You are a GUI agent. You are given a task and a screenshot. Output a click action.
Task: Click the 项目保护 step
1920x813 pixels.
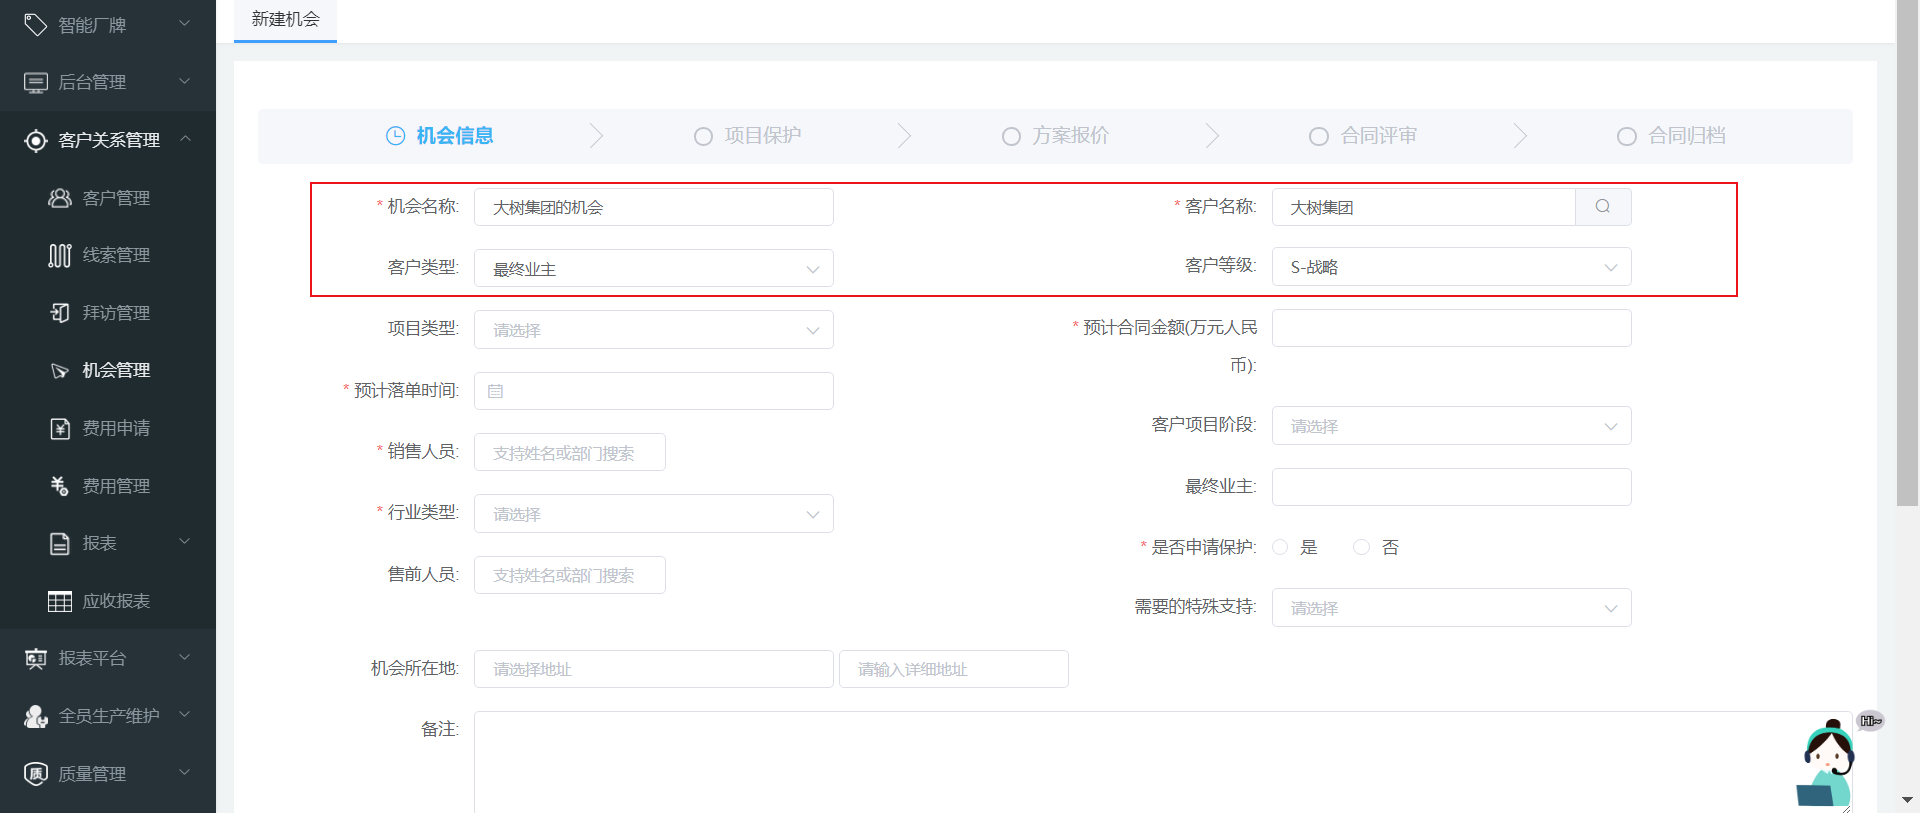click(x=749, y=136)
